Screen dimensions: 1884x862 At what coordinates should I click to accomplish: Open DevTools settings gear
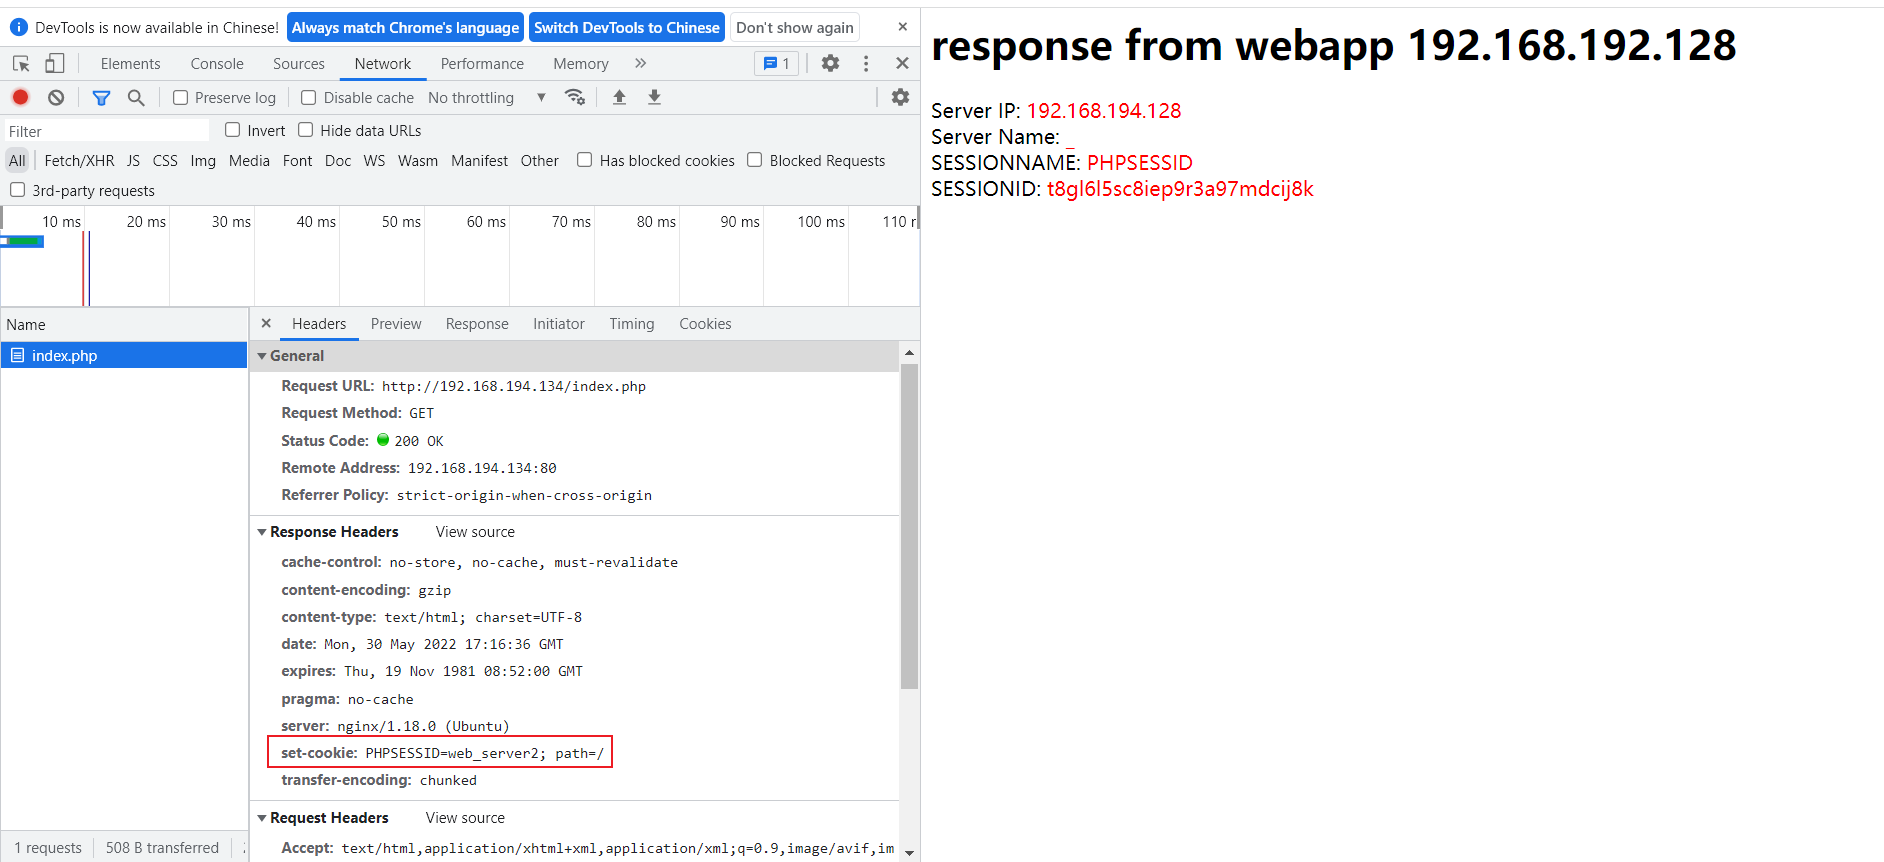pos(830,63)
